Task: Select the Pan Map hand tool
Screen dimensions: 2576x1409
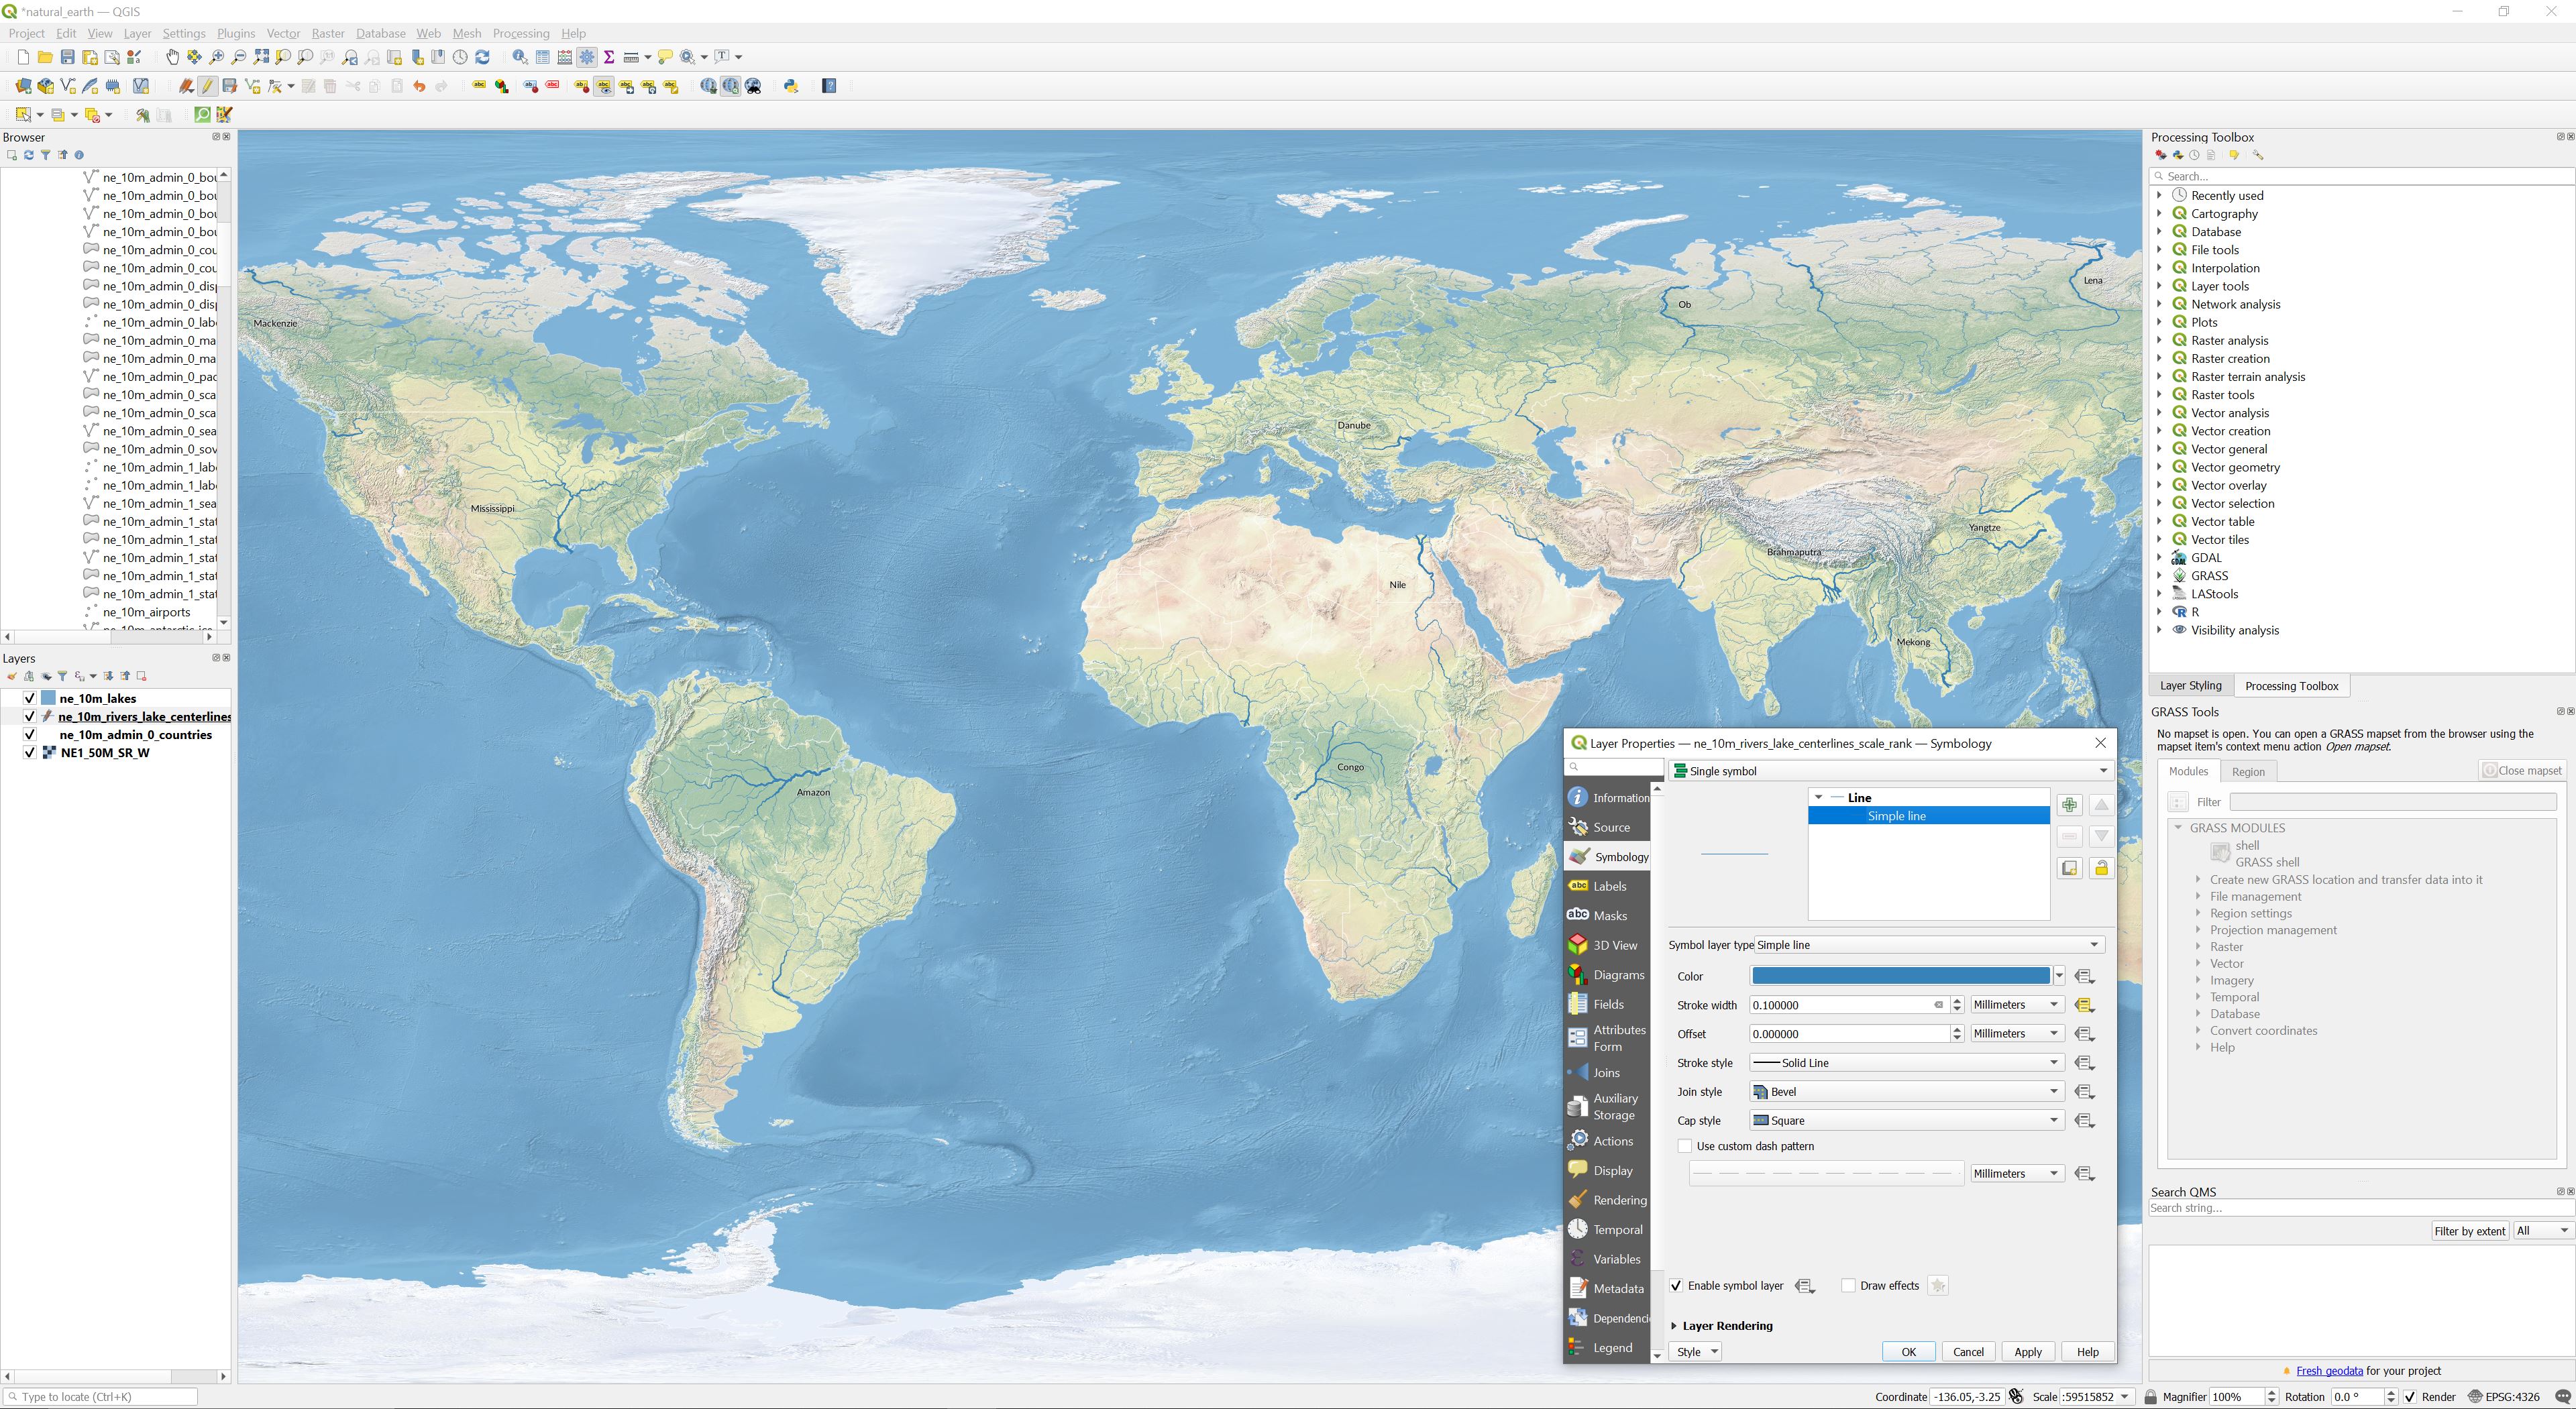Action: coord(172,57)
